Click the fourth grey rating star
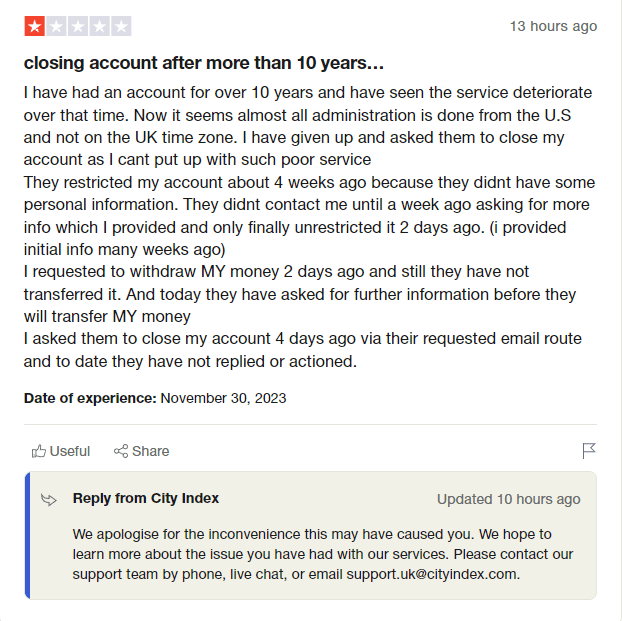622x621 pixels. (99, 26)
